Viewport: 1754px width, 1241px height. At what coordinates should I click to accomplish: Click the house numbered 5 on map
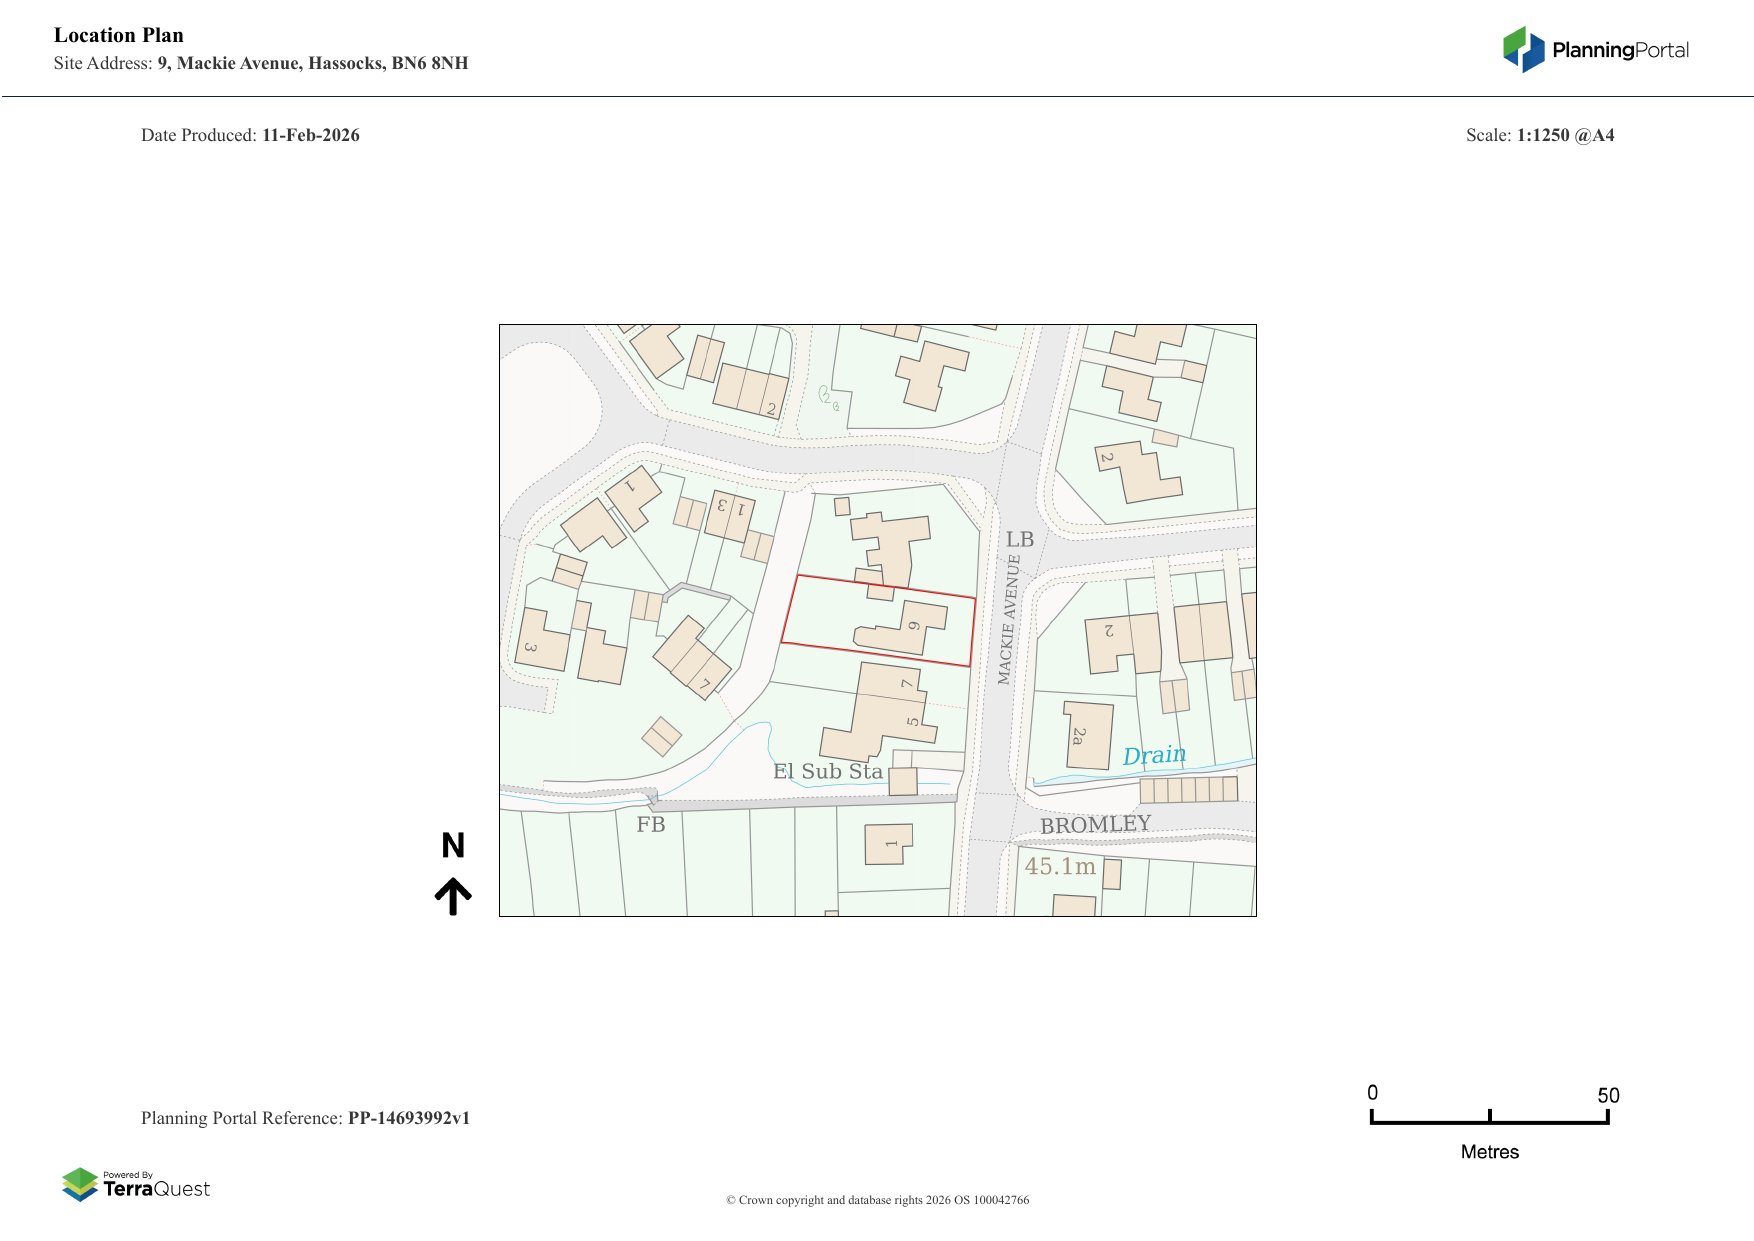pos(890,723)
